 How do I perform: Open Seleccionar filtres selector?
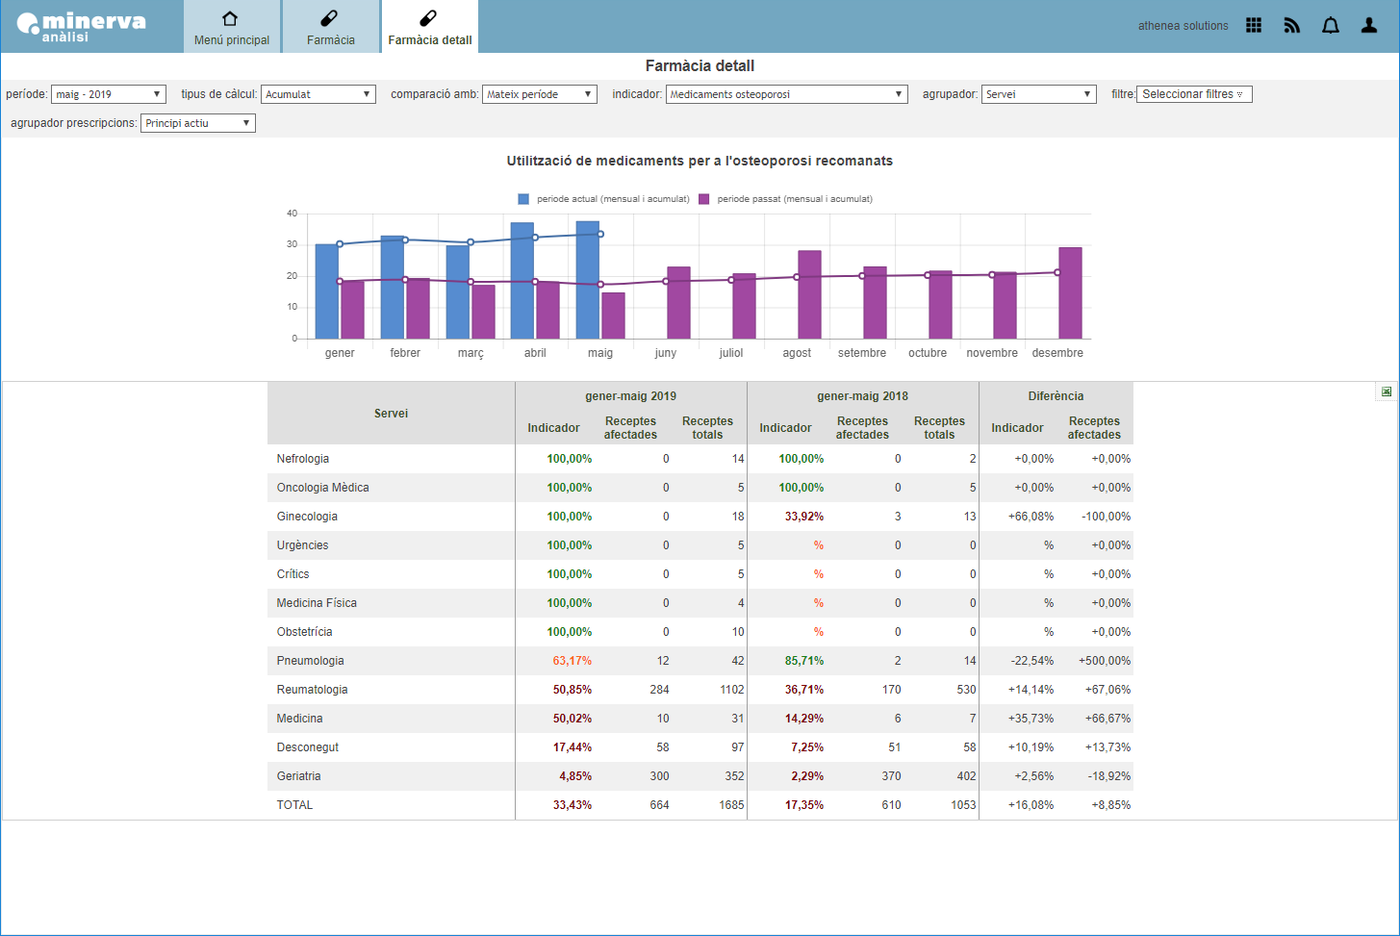(x=1194, y=94)
